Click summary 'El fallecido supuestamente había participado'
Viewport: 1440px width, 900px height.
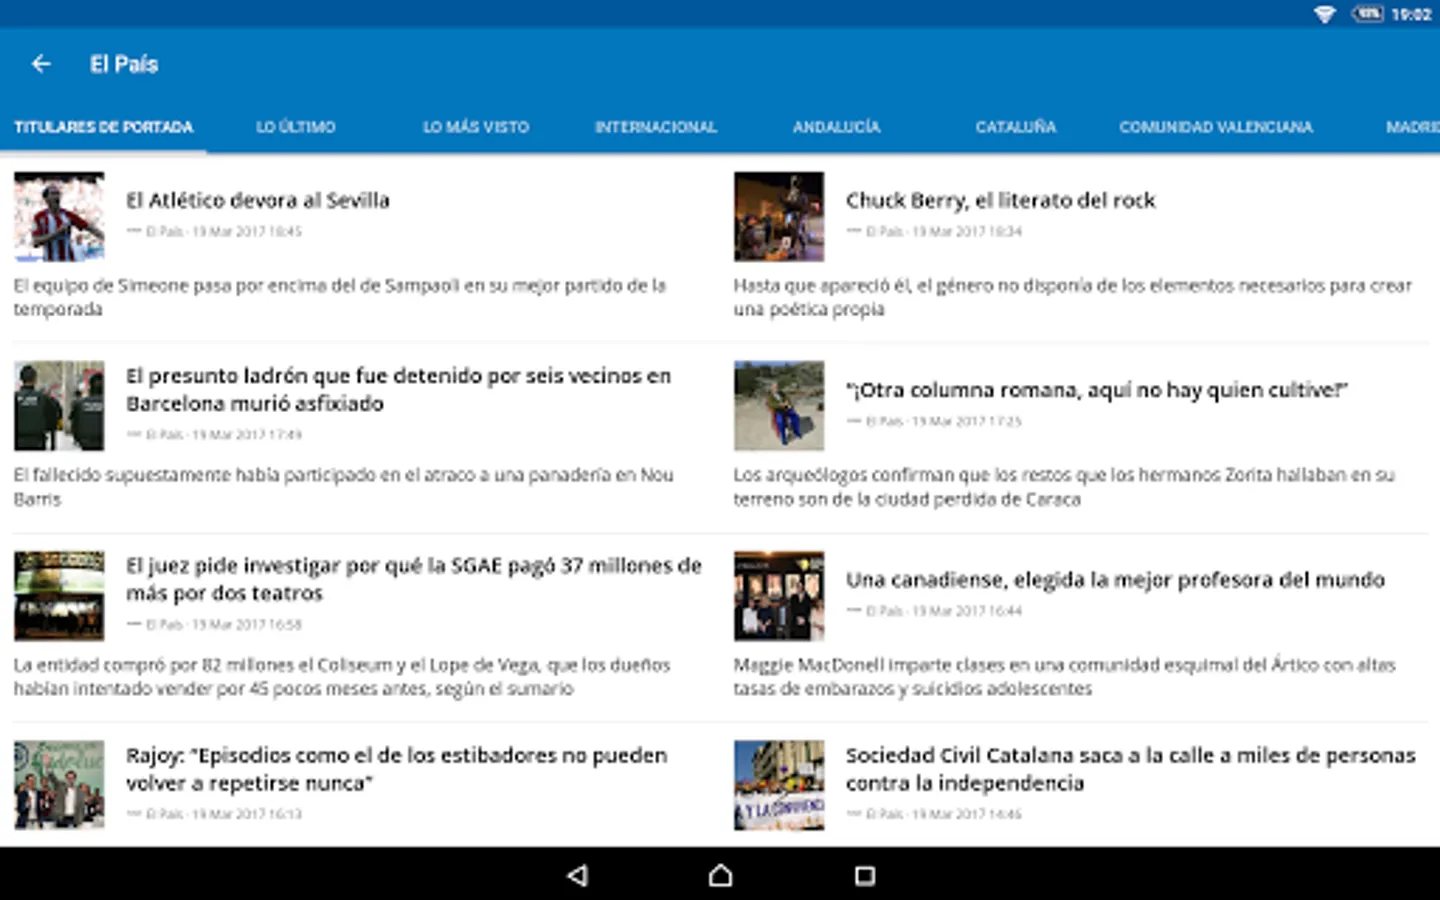click(343, 487)
